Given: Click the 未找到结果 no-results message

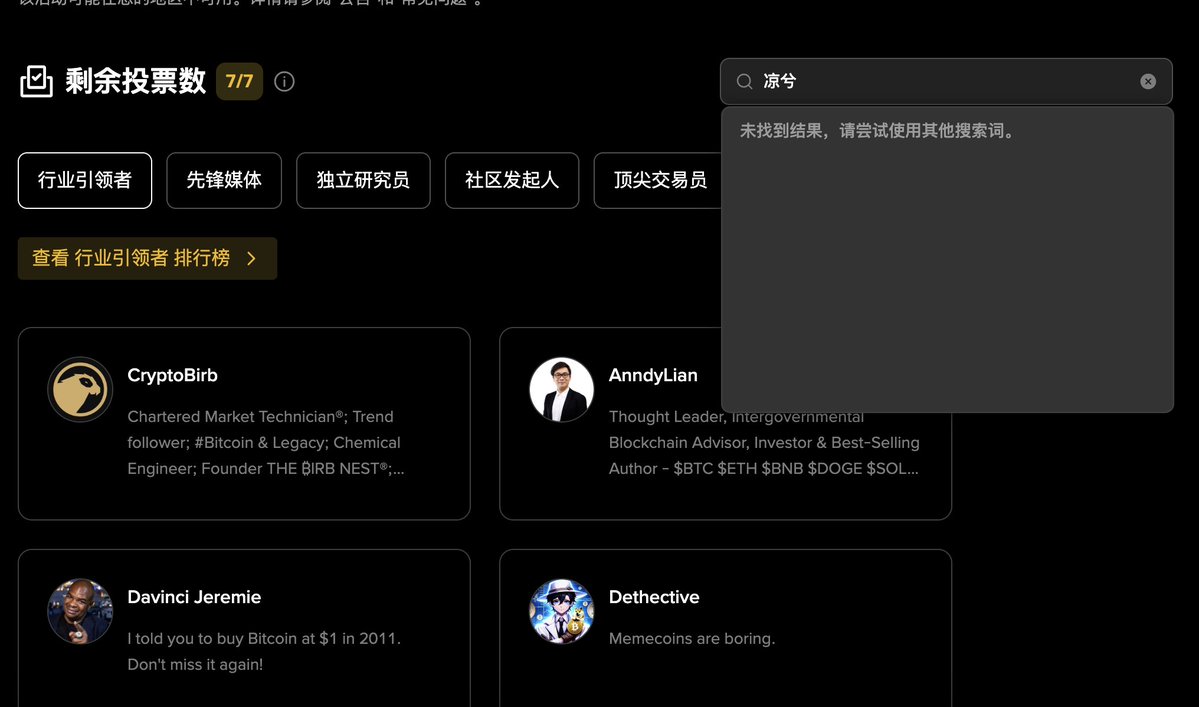Looking at the screenshot, I should click(x=879, y=131).
